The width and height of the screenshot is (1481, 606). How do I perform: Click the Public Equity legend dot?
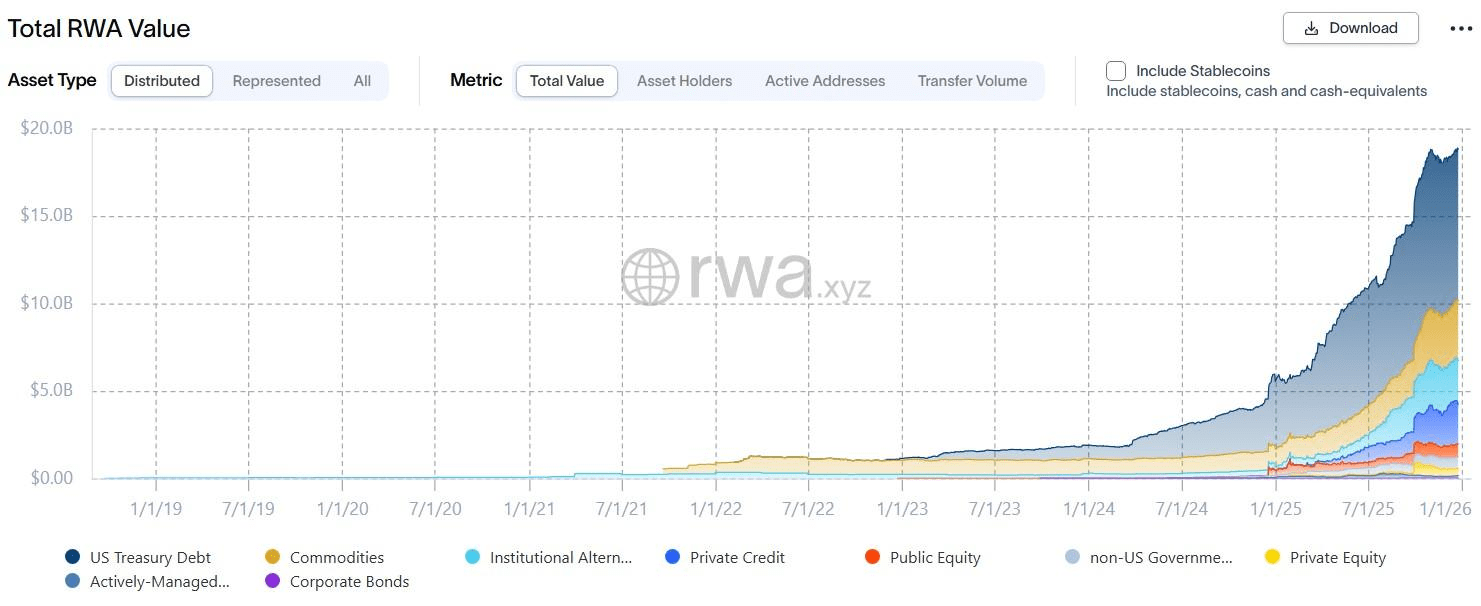[x=873, y=557]
